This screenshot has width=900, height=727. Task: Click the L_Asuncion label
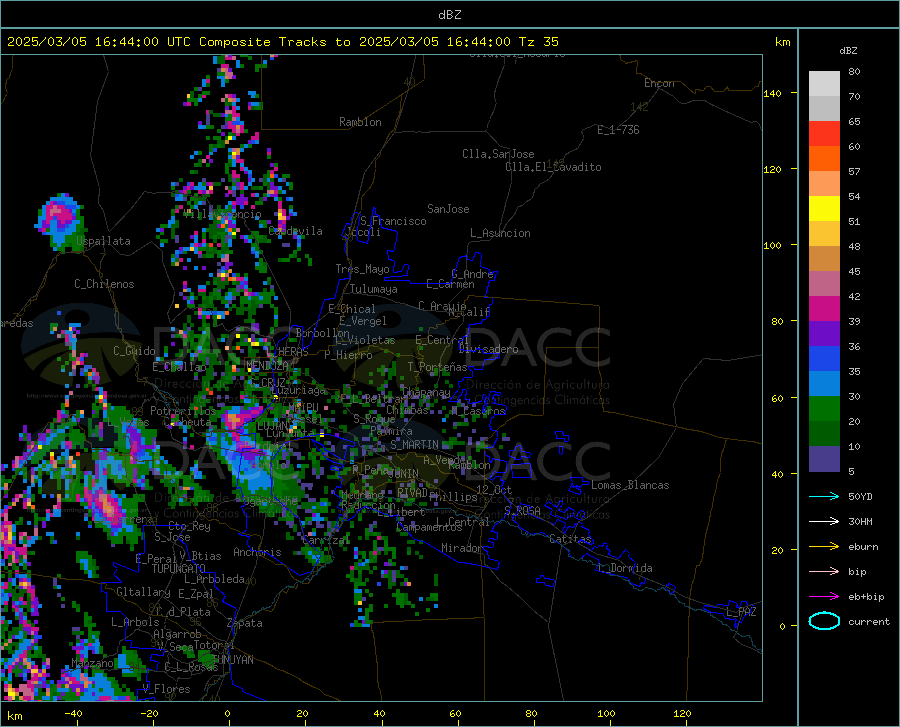pyautogui.click(x=500, y=233)
